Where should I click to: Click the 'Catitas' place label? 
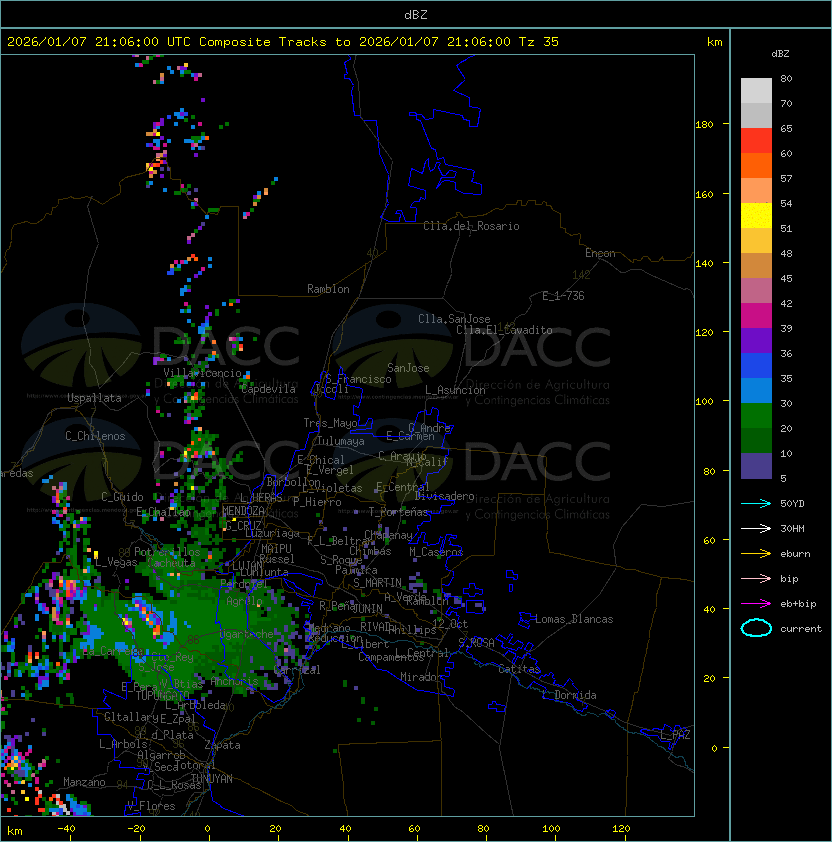[x=519, y=669]
